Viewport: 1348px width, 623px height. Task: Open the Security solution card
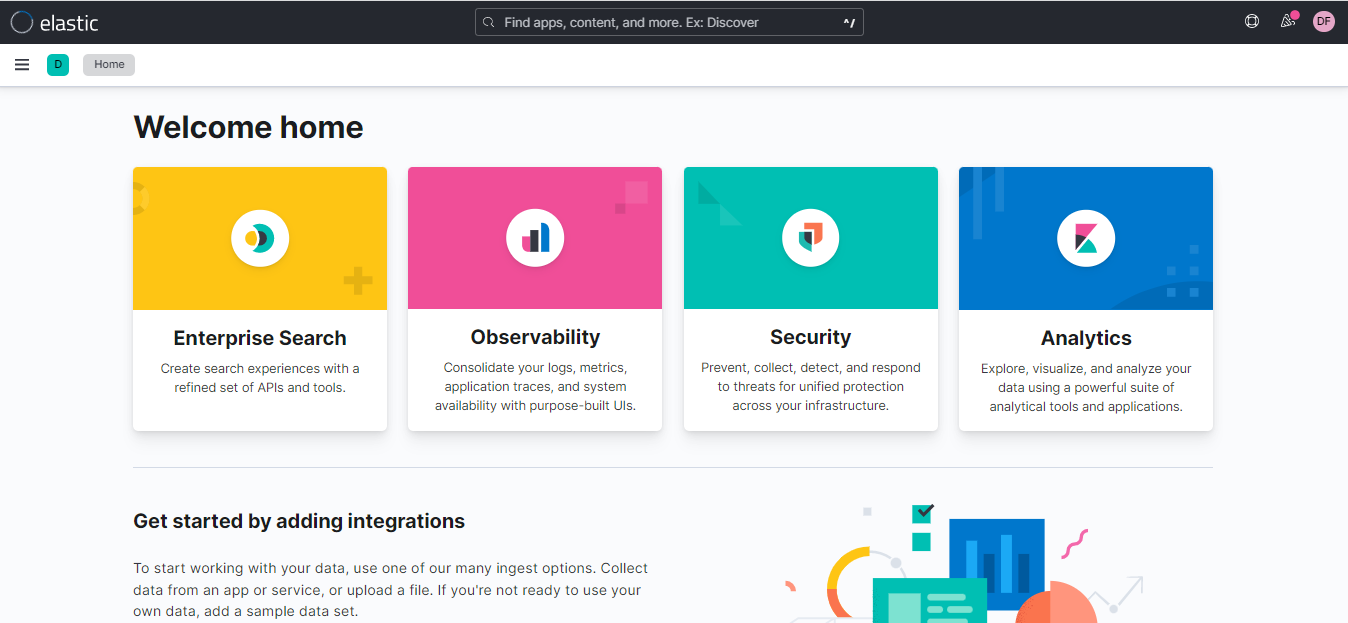(810, 298)
